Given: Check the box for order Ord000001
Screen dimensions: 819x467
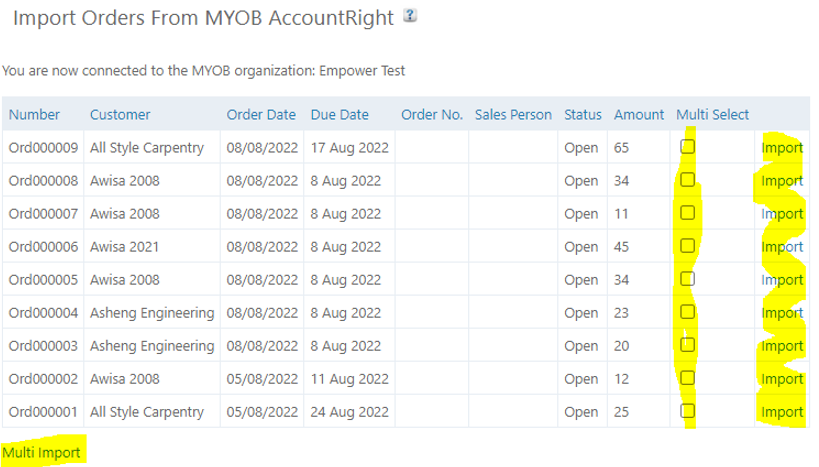Looking at the screenshot, I should (x=688, y=412).
